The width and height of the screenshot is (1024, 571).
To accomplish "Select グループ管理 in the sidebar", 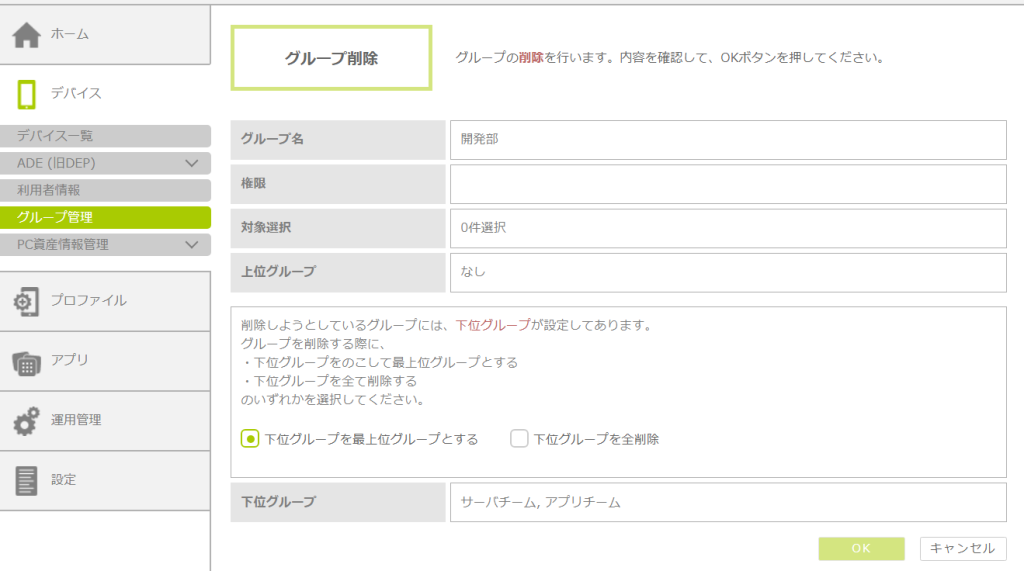I will (x=105, y=217).
